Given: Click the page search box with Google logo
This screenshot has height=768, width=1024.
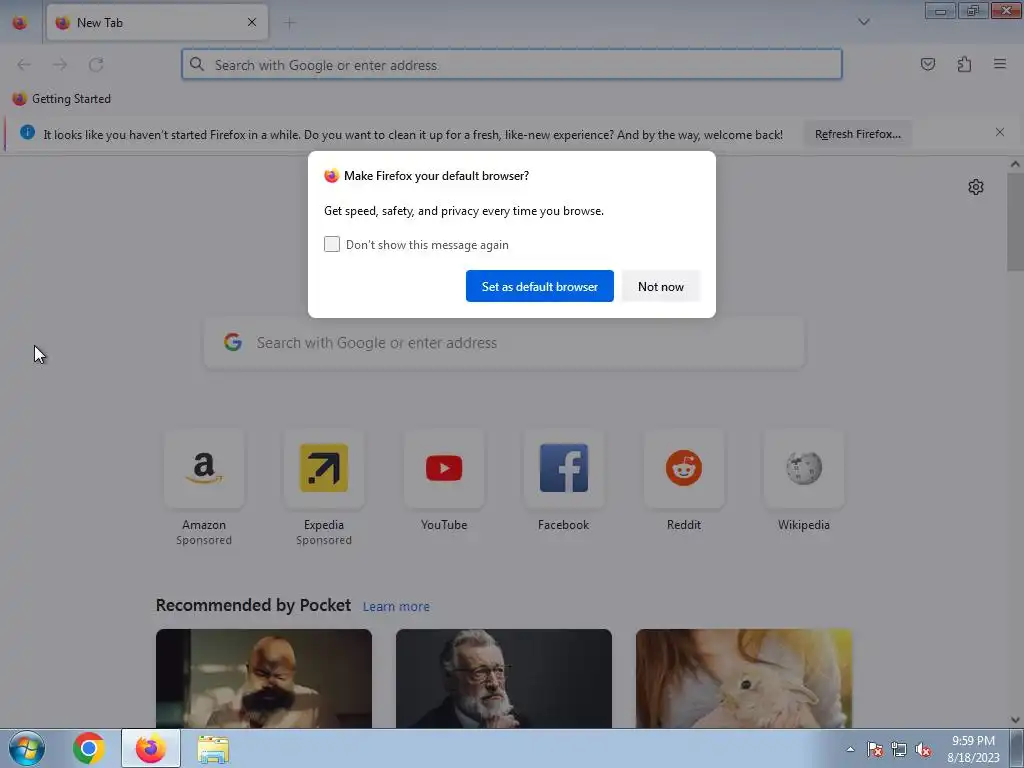Looking at the screenshot, I should pos(504,343).
